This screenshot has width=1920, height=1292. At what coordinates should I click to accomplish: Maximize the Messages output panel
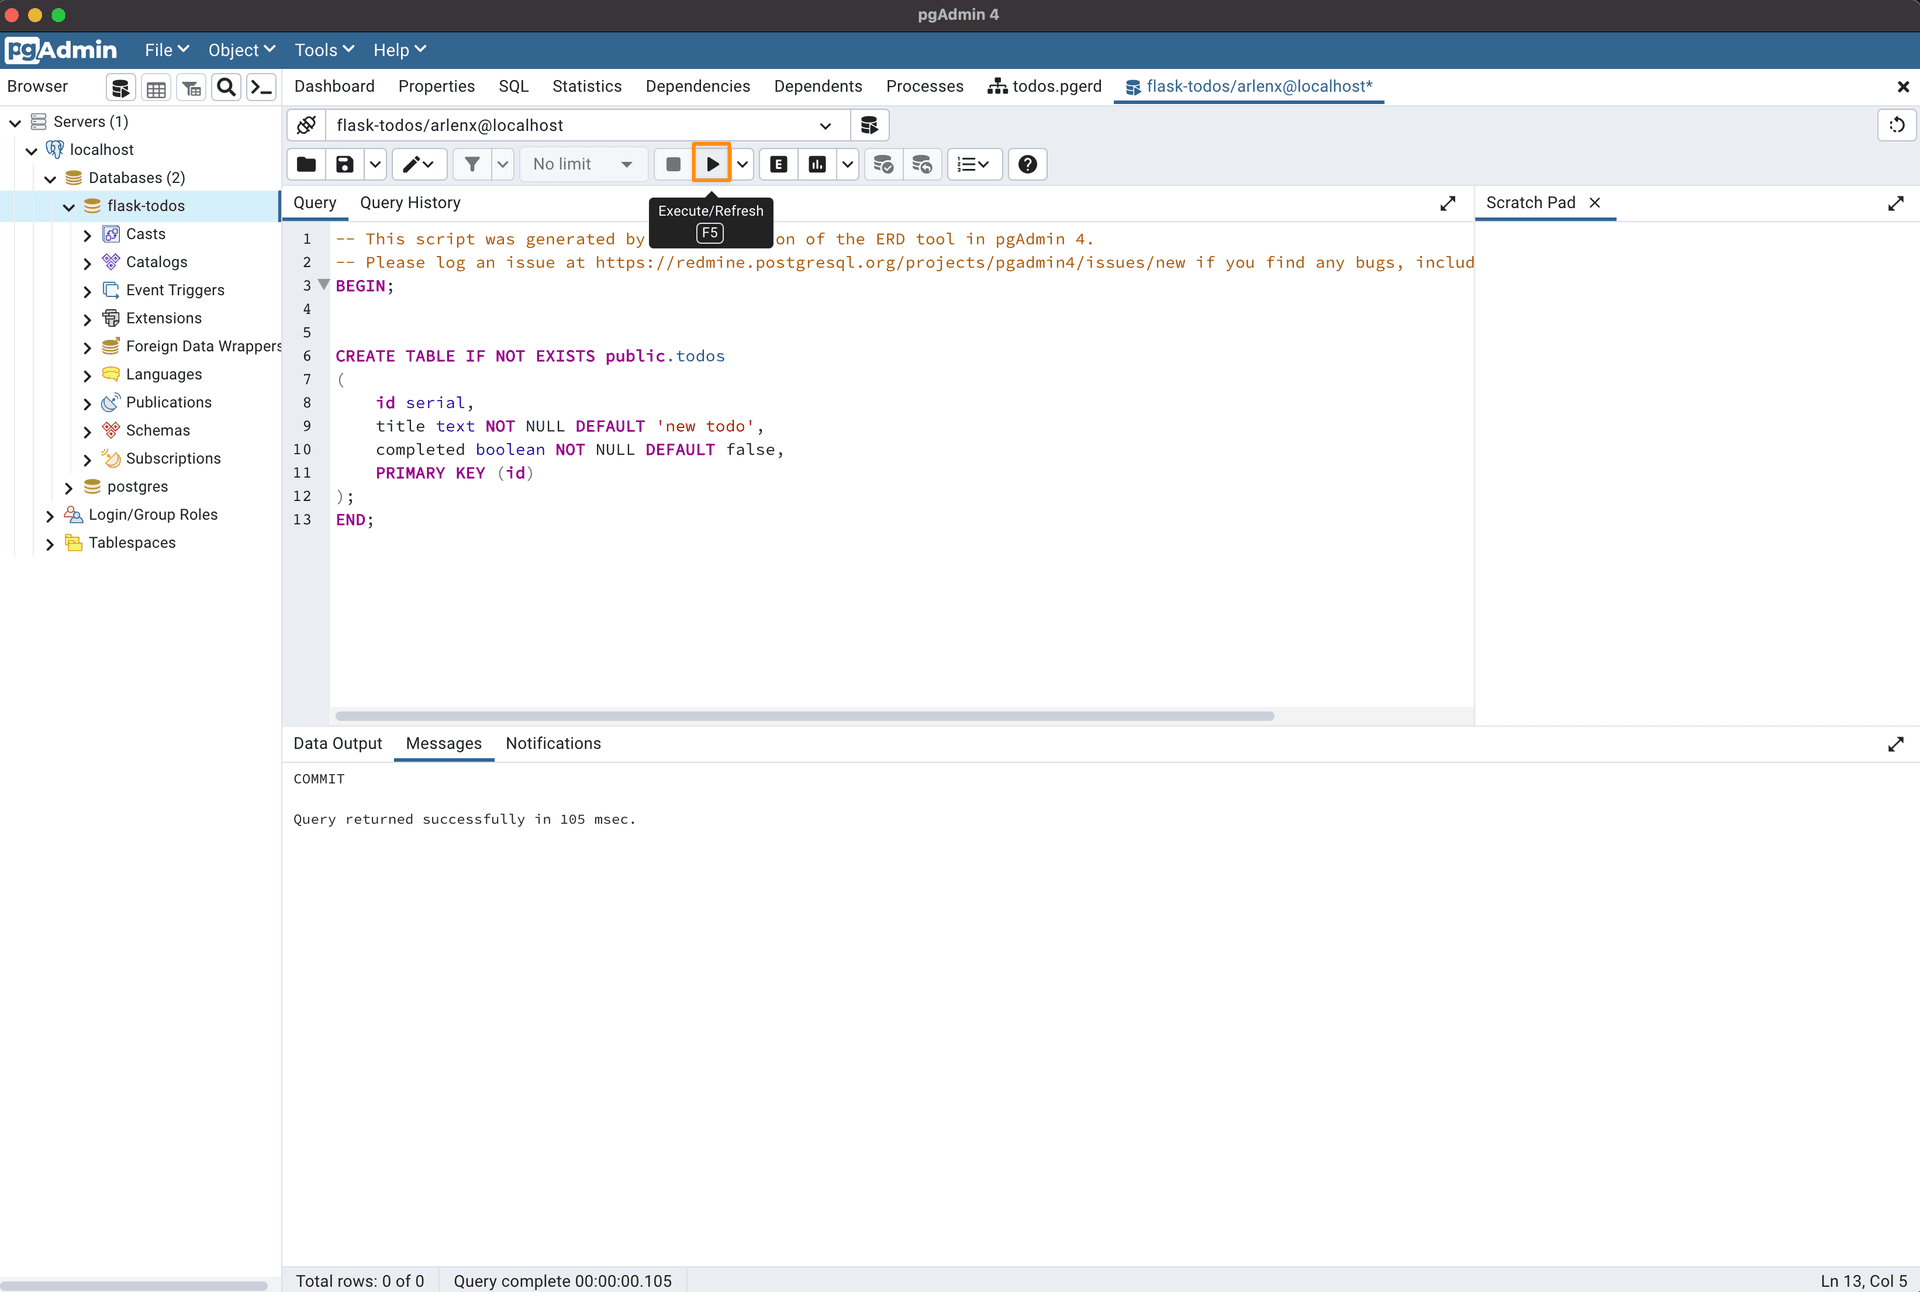[x=1895, y=744]
